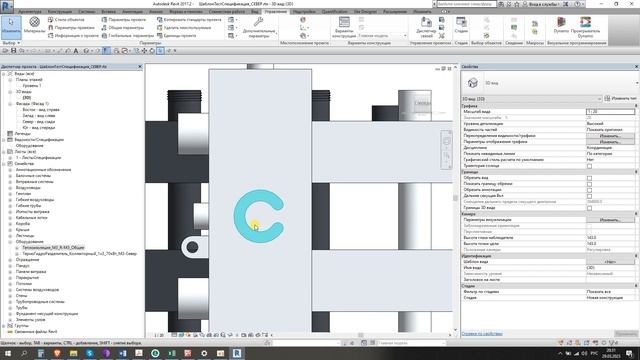Click Изменить for Переопределения видимости/графики
Image resolution: width=640 pixels, height=360 pixels.
(610, 136)
